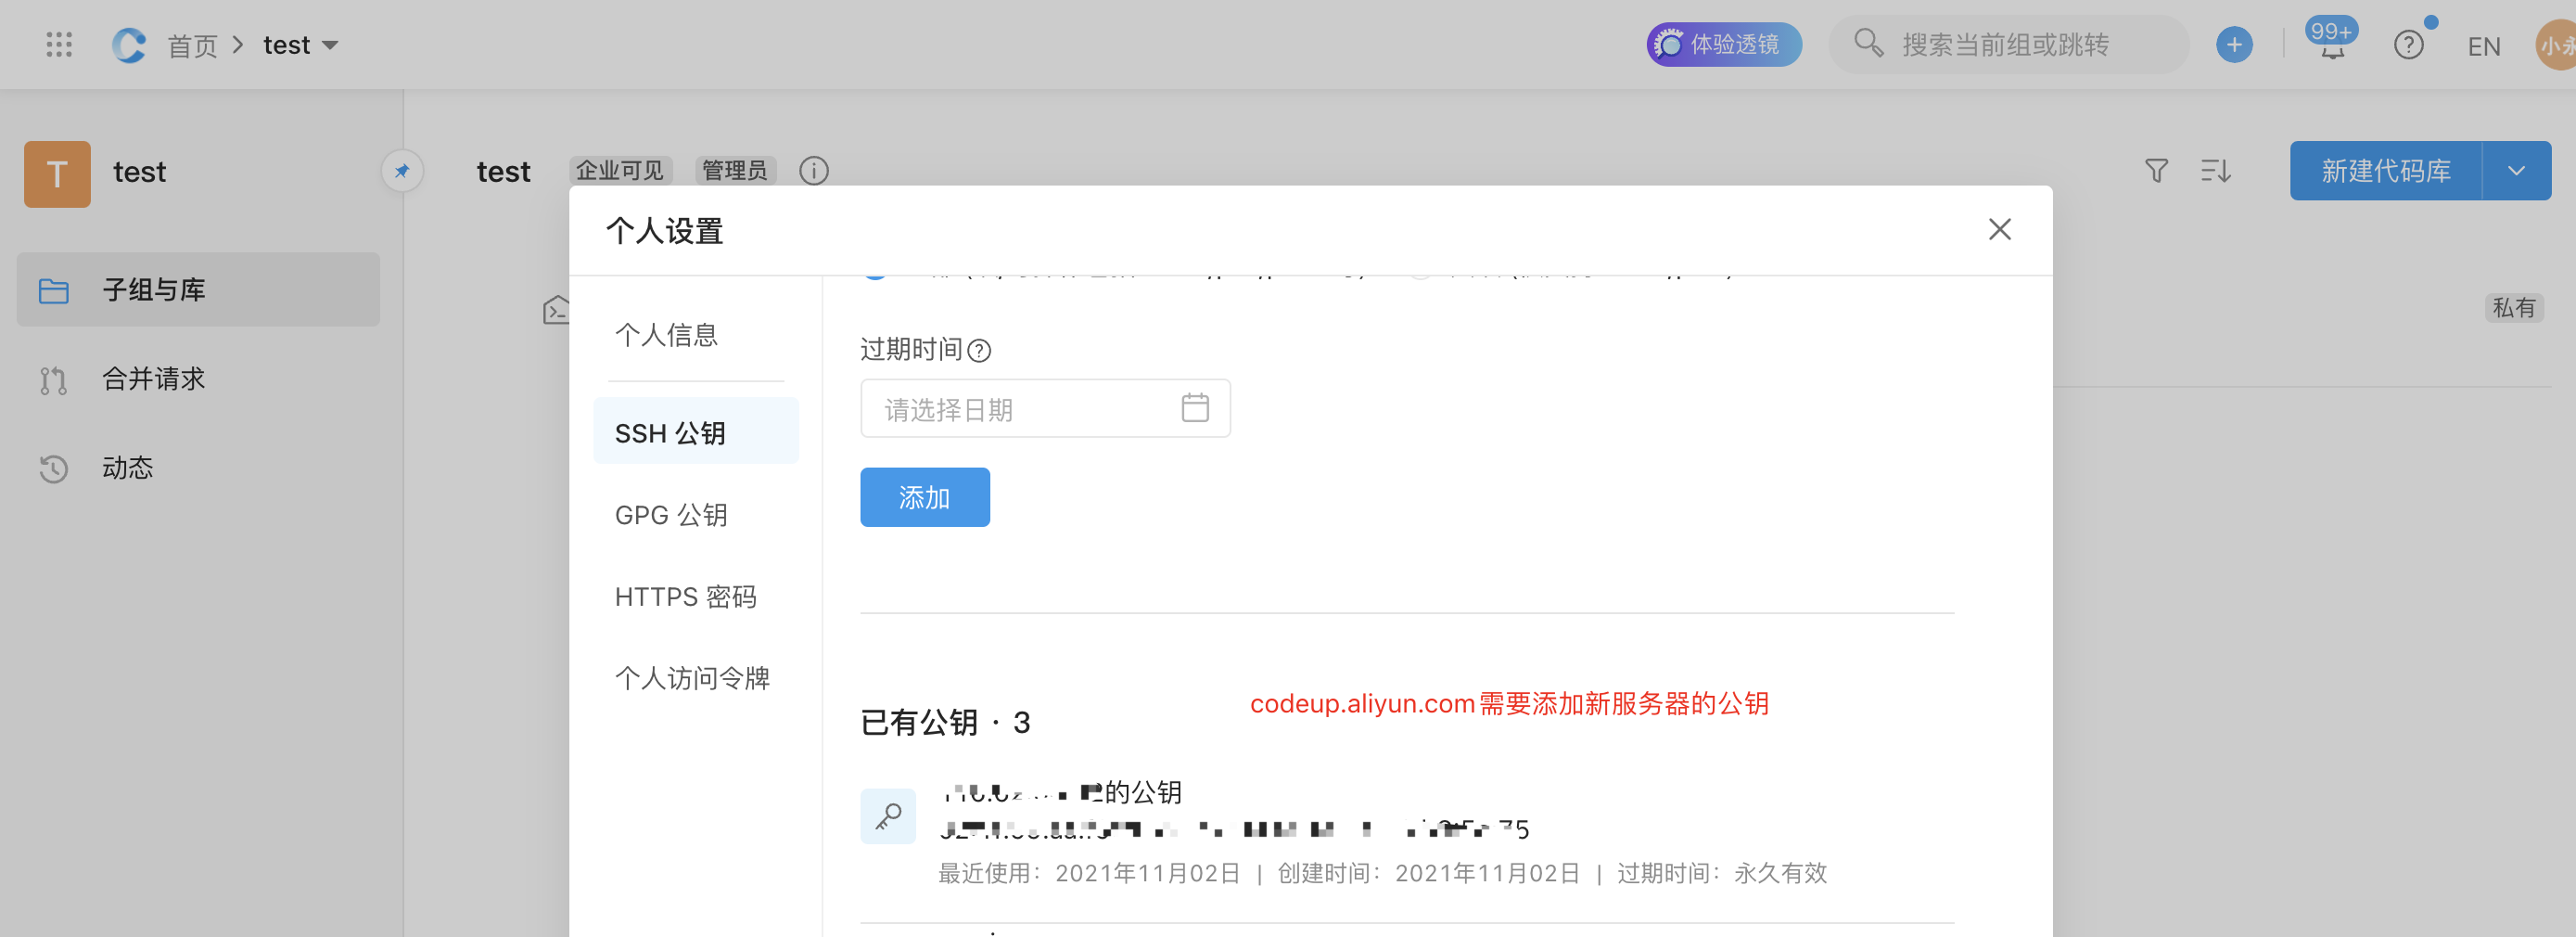Open the 新建代码库 dropdown chevron
2576x937 pixels.
[2518, 170]
